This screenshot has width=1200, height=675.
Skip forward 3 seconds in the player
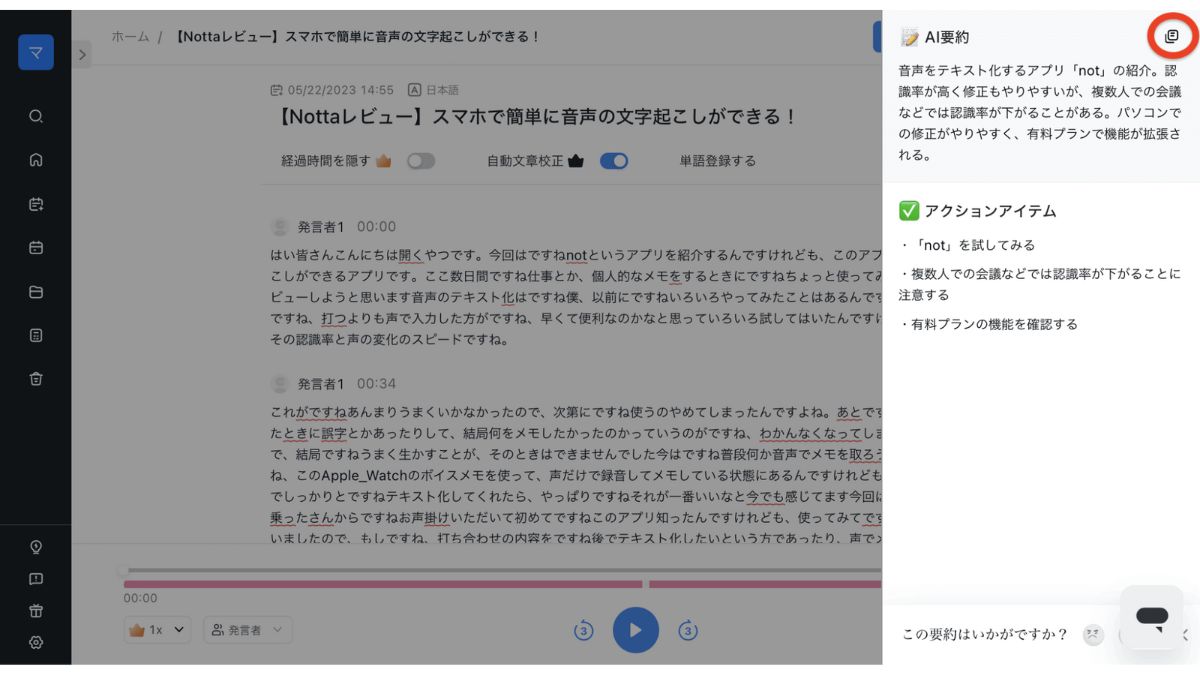688,630
